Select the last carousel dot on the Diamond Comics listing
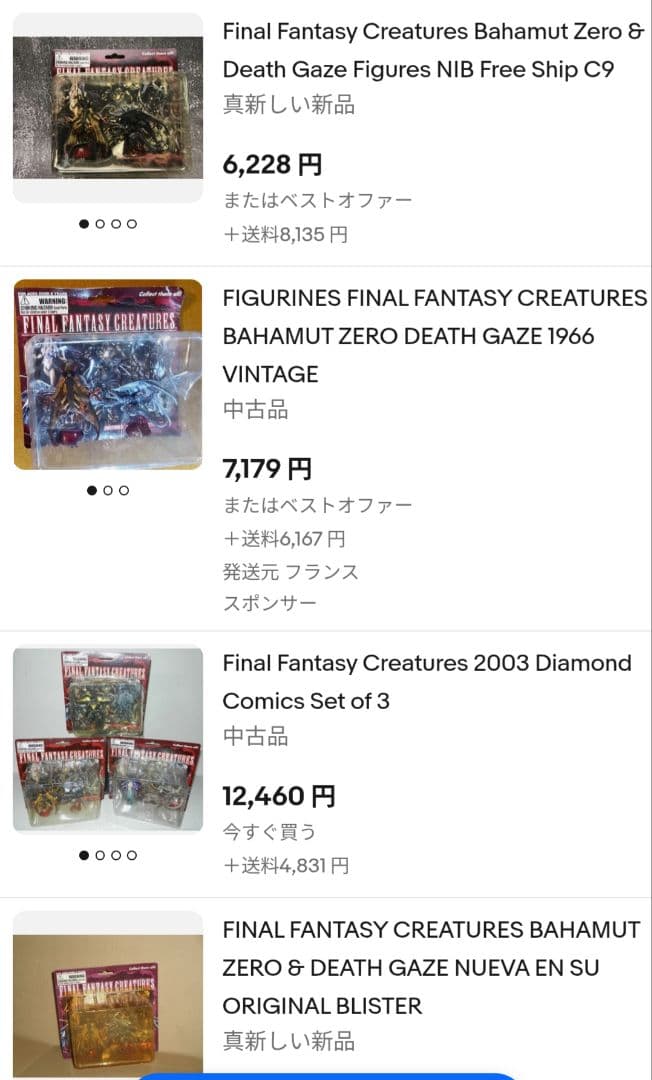Image resolution: width=652 pixels, height=1080 pixels. point(131,855)
